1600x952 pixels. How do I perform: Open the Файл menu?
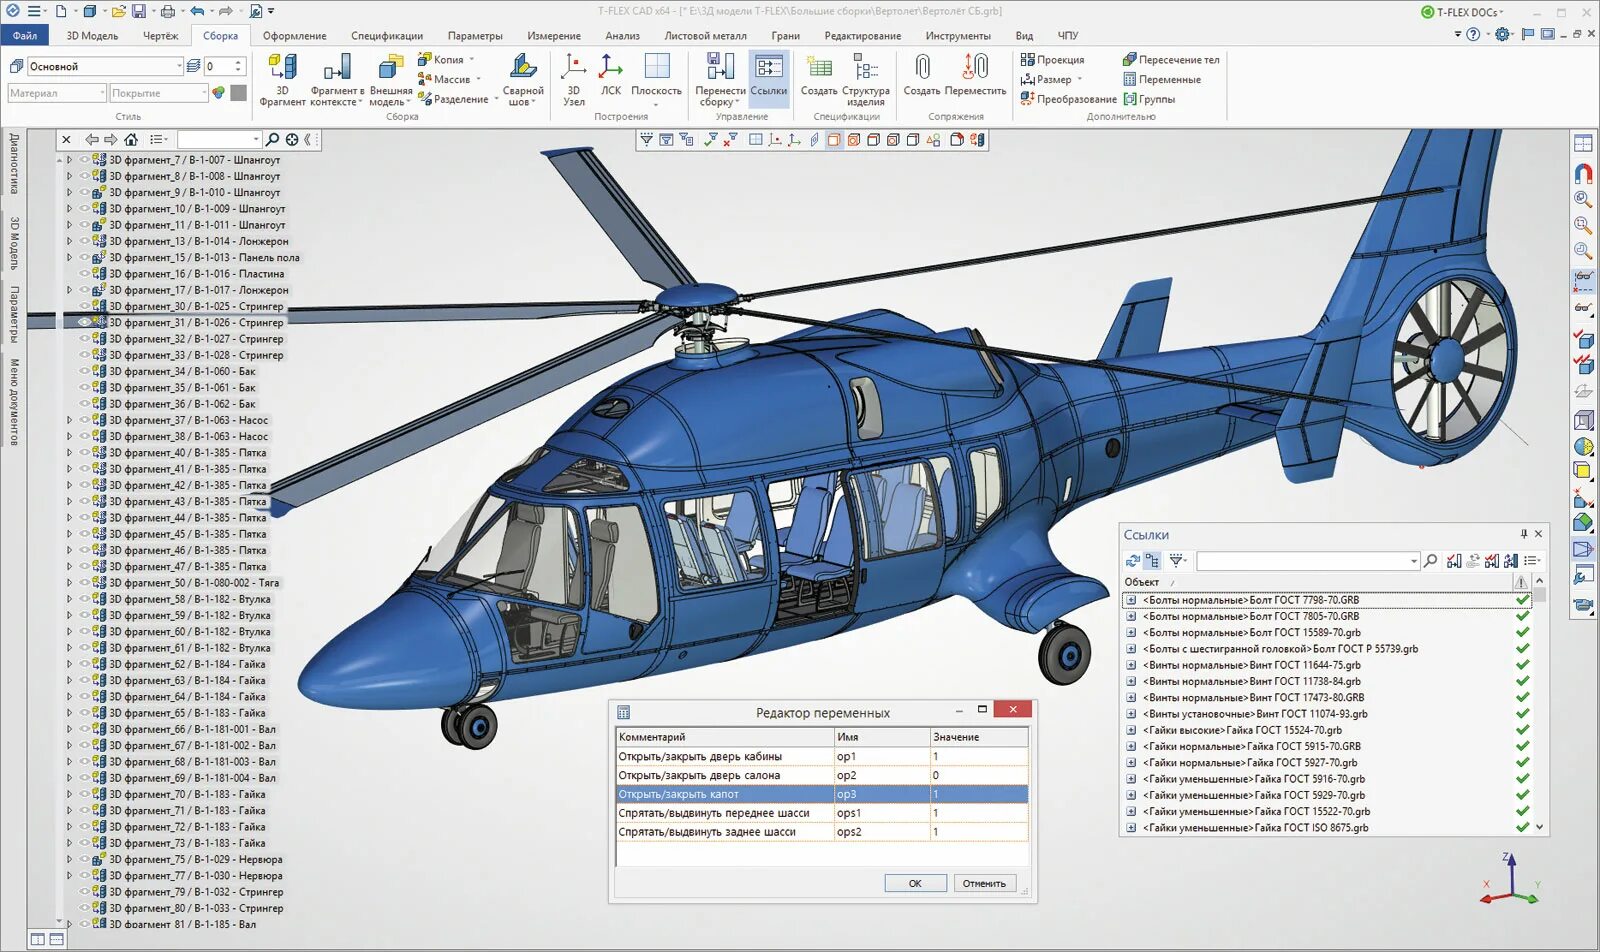point(25,36)
